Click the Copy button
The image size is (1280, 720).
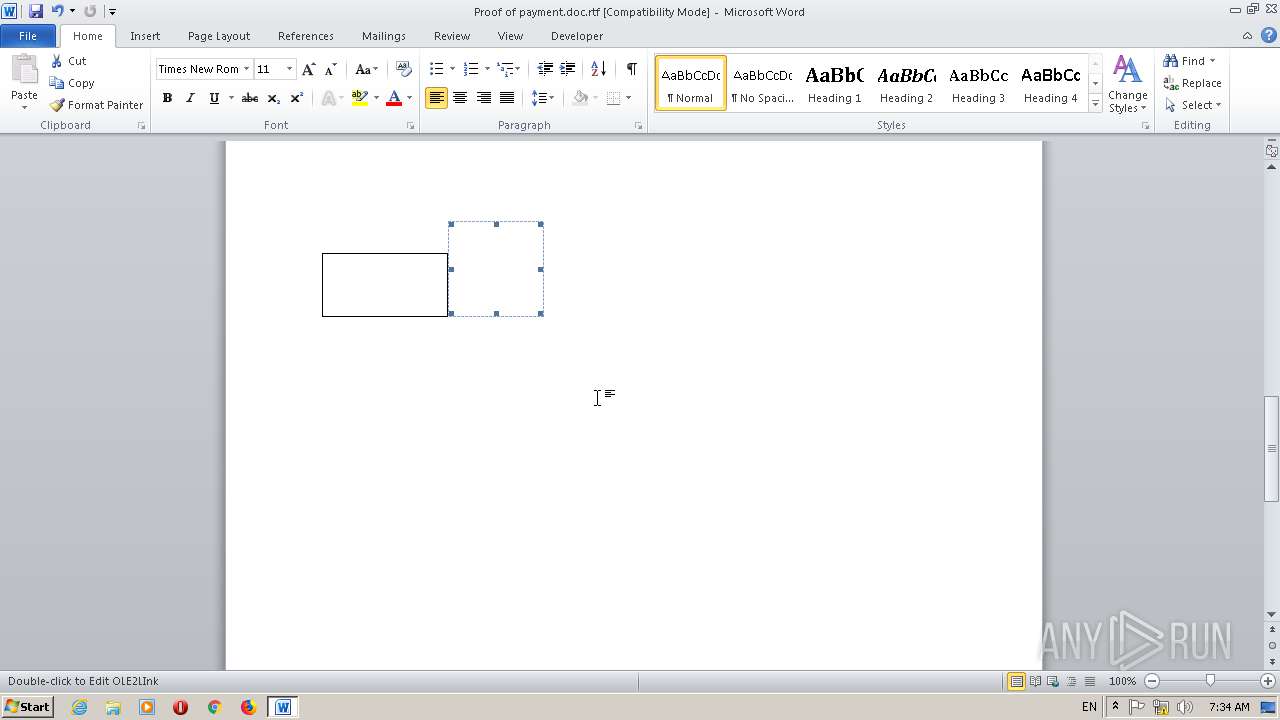tap(72, 83)
